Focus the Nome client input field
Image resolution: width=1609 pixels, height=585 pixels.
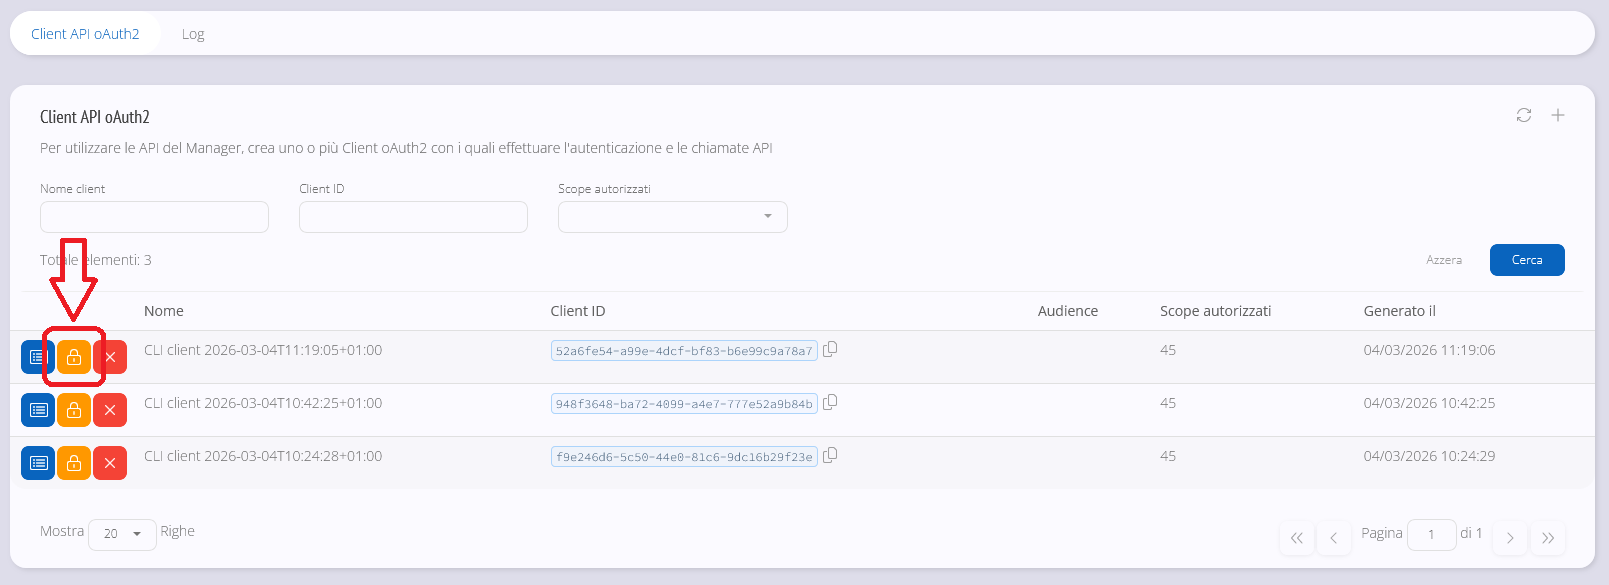click(154, 217)
